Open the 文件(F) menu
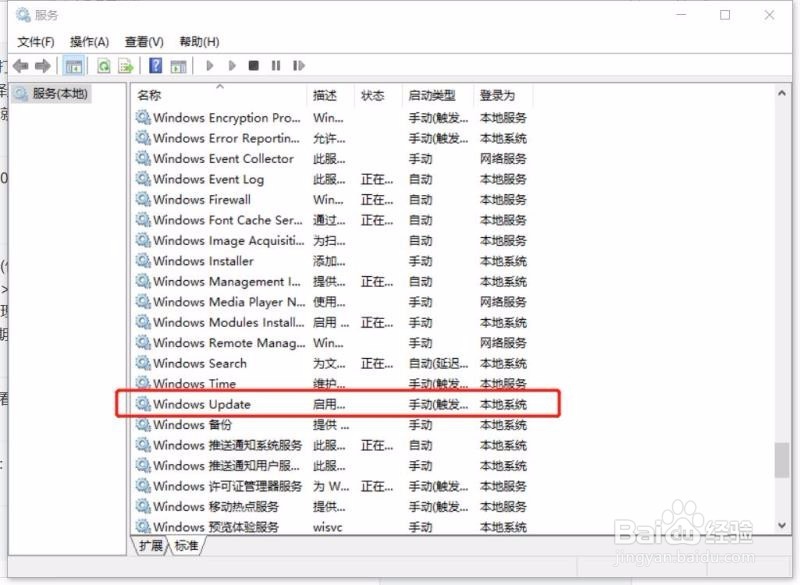 click(36, 42)
